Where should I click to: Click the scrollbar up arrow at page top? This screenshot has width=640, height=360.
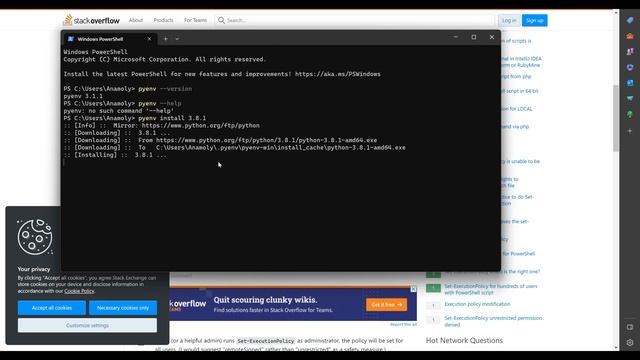(x=616, y=13)
